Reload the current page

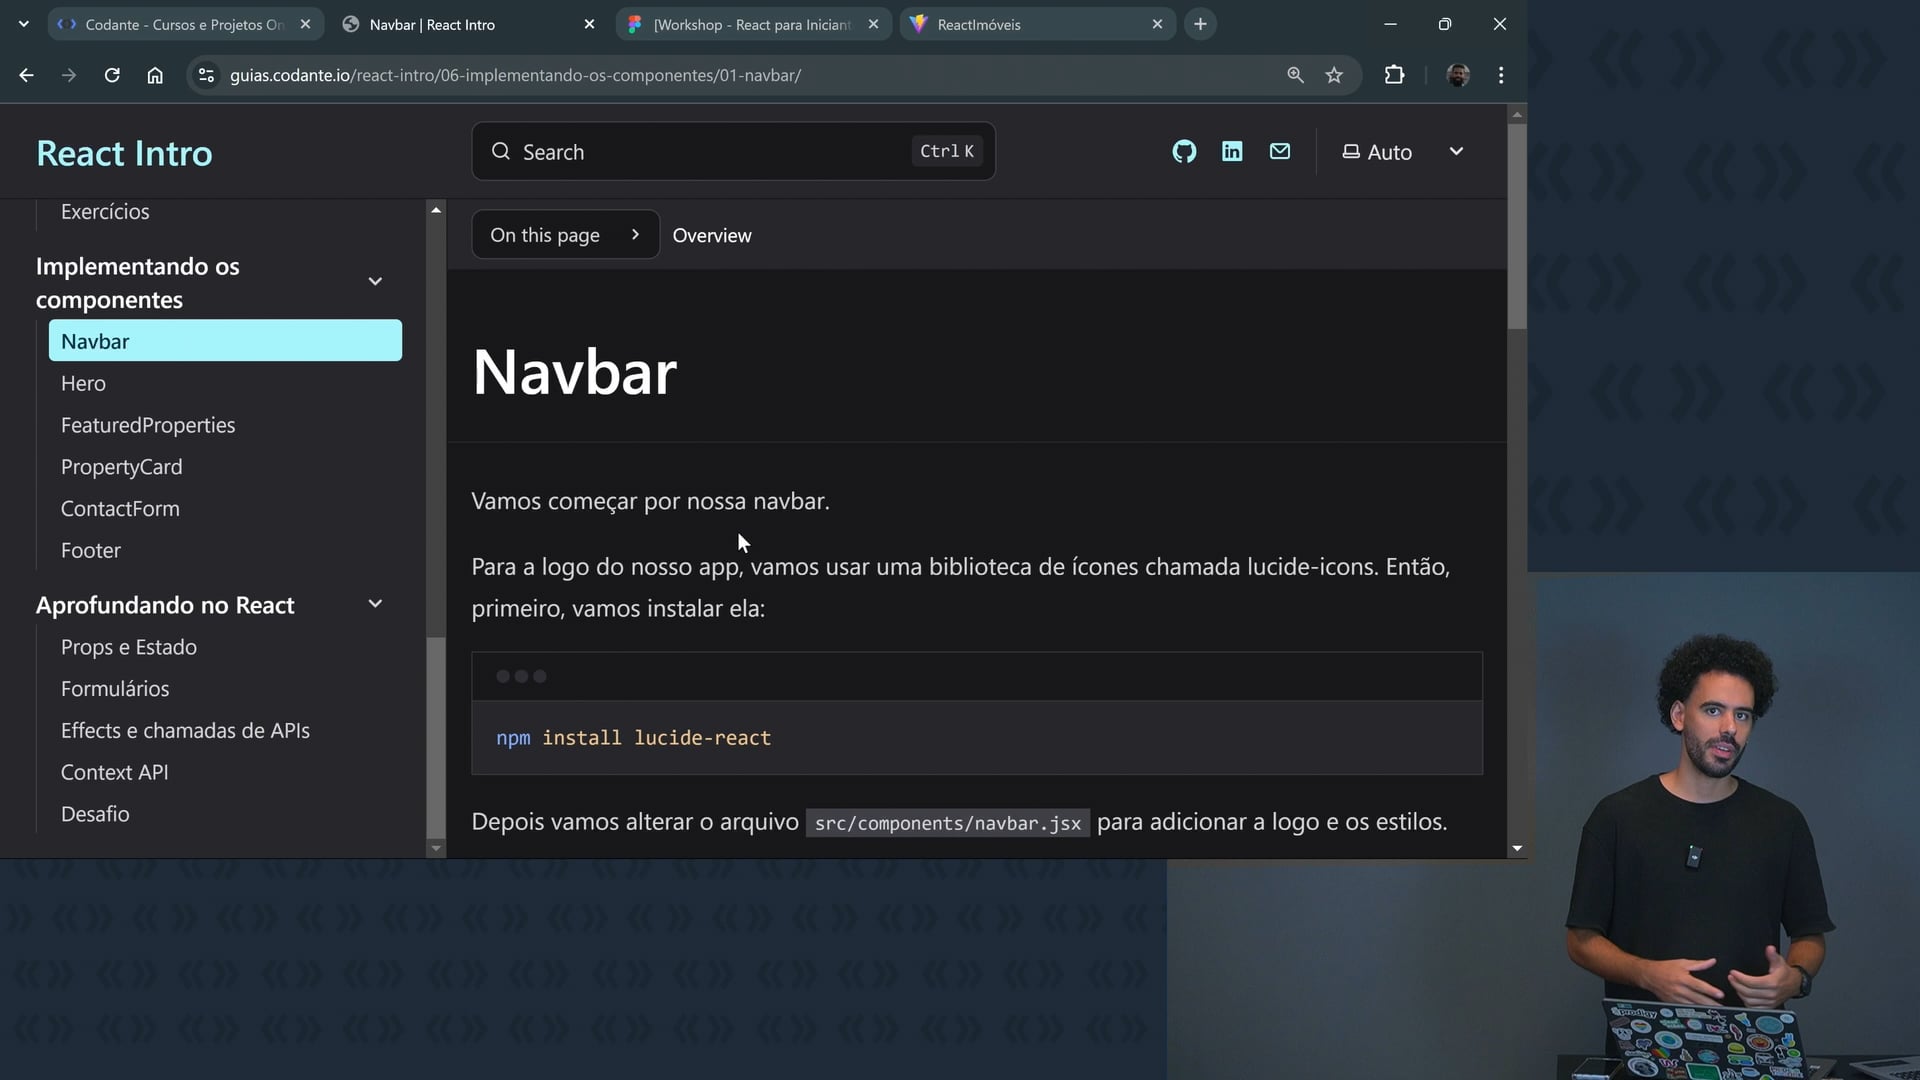112,75
